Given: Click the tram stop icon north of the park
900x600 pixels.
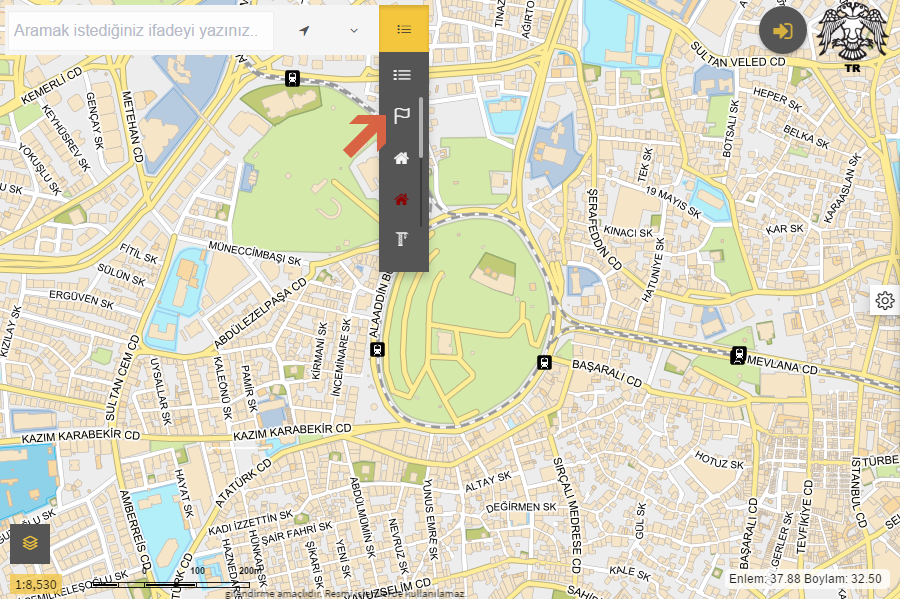Looking at the screenshot, I should click(x=291, y=77).
